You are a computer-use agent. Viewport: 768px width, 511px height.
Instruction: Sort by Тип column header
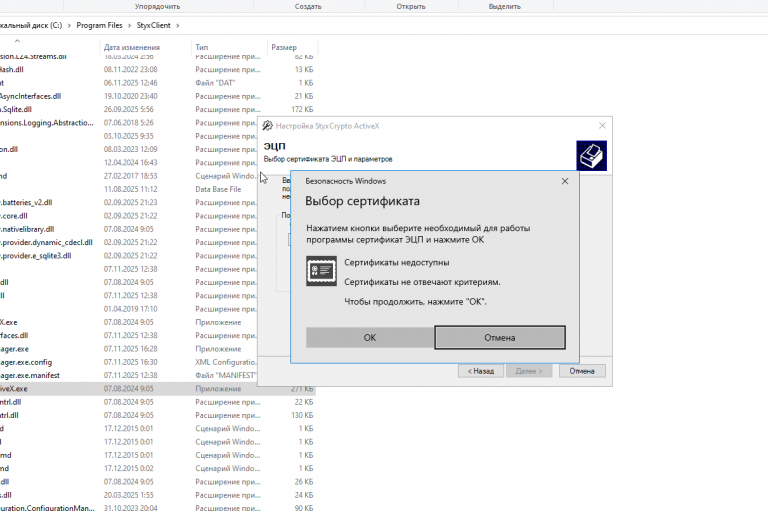pos(201,48)
